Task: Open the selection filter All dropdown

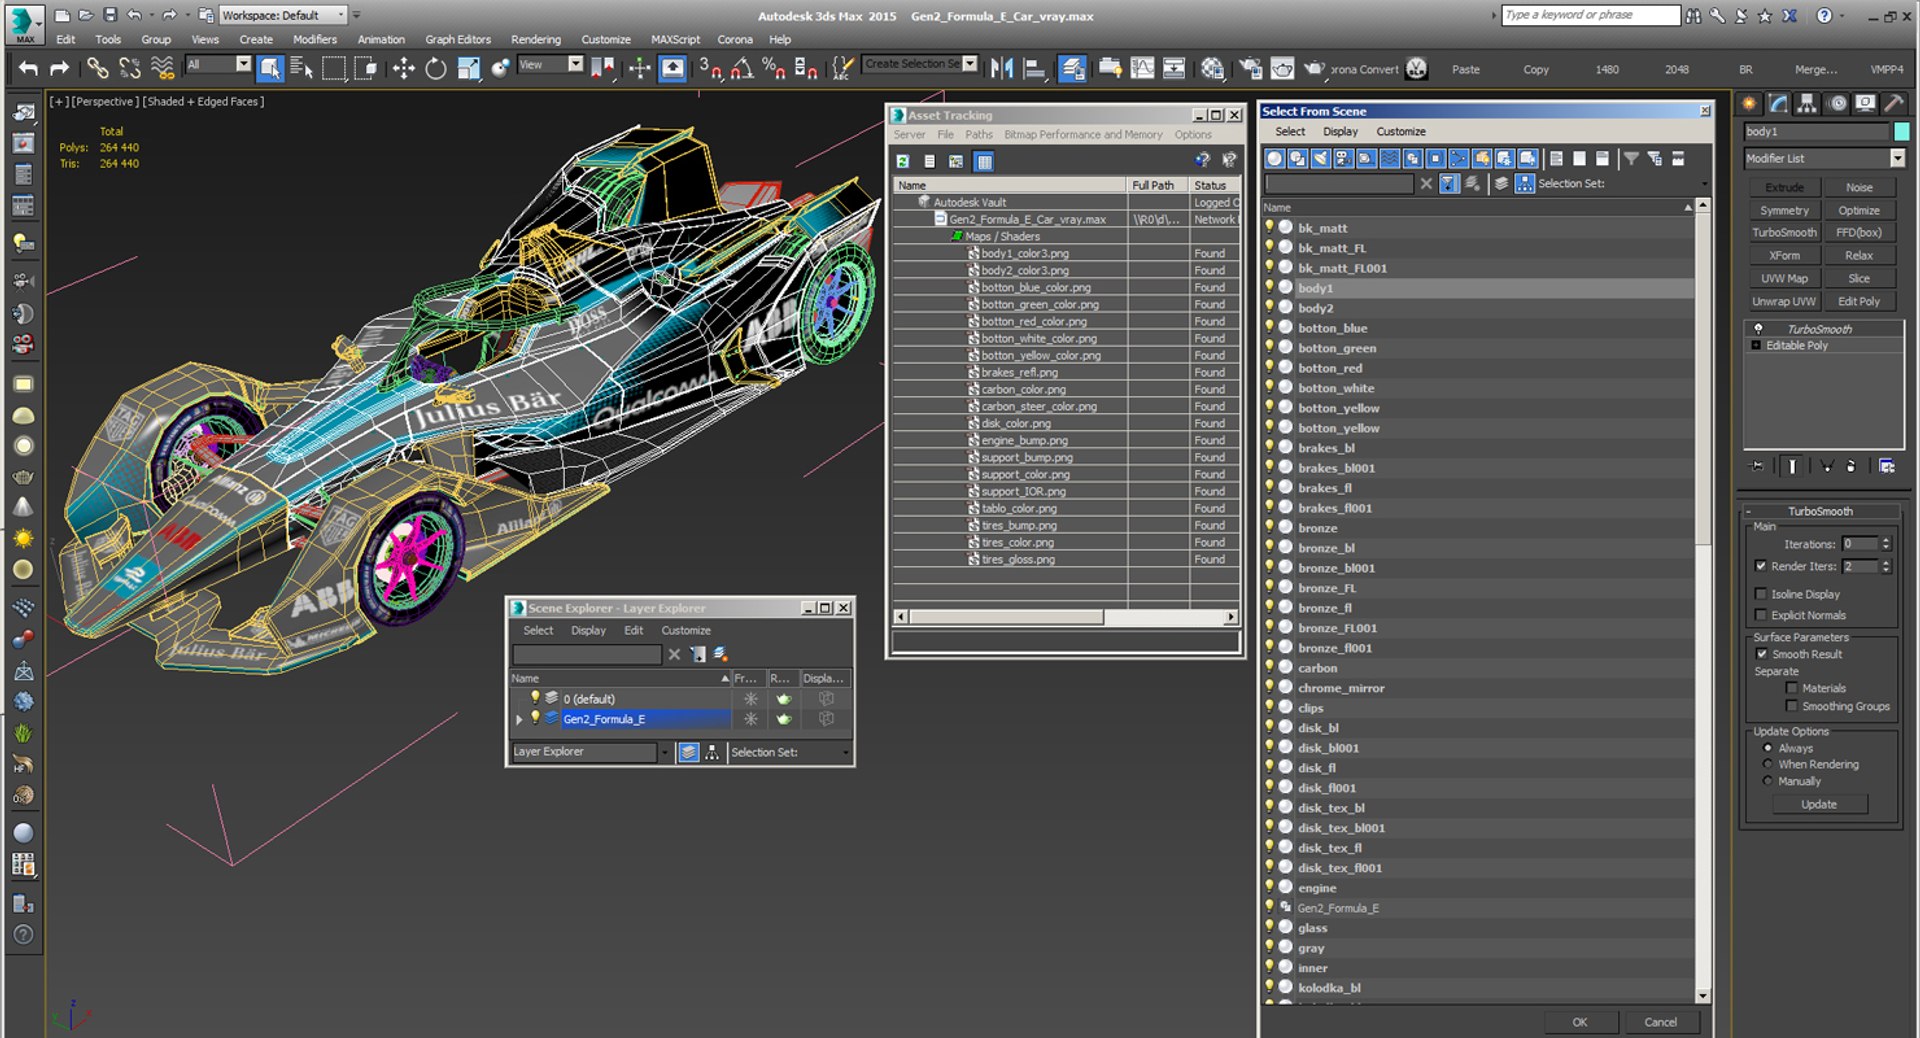Action: [x=218, y=64]
